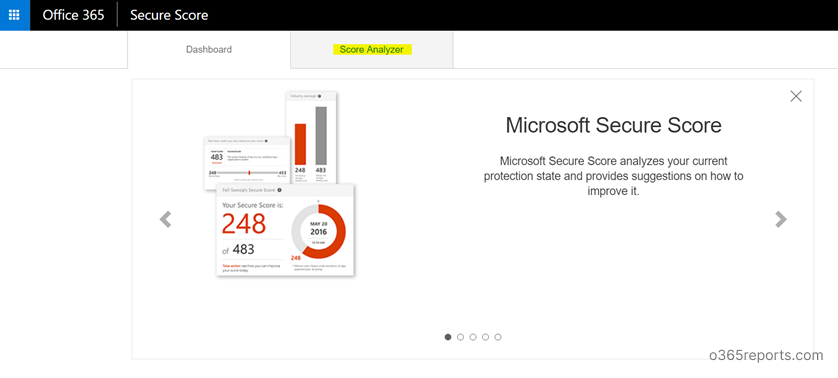Jump to the third carousel dot
The height and width of the screenshot is (378, 838).
pos(473,337)
